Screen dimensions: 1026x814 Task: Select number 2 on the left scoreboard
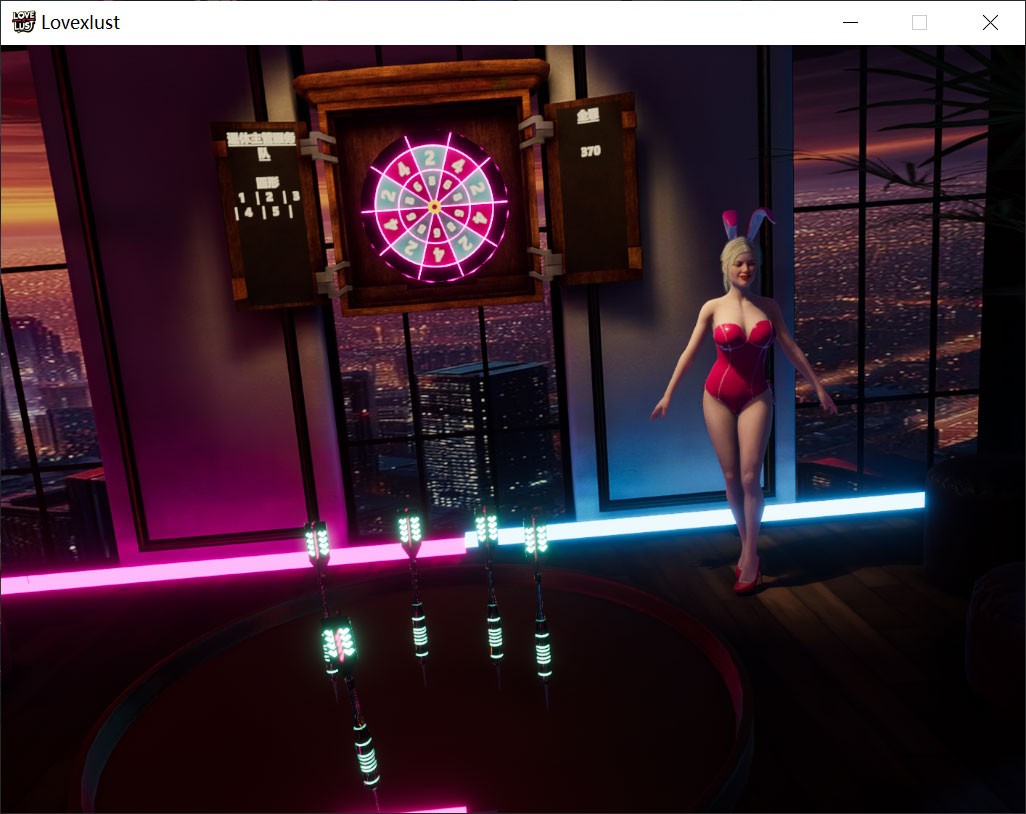(267, 197)
